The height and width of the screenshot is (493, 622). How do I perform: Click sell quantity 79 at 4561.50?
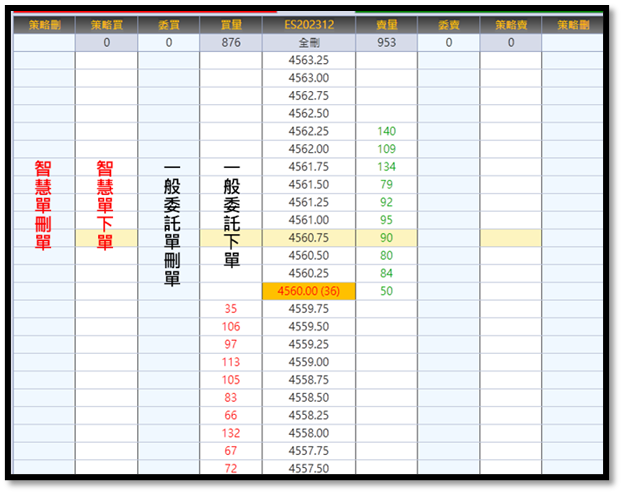tap(386, 184)
